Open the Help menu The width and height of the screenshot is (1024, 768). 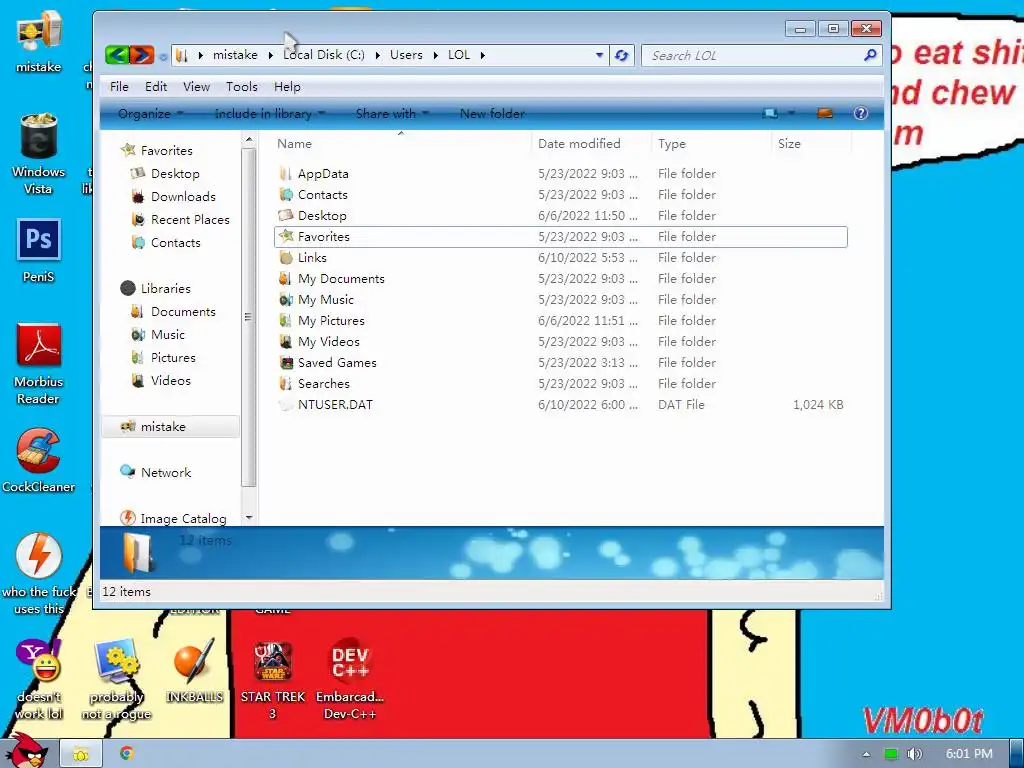tap(287, 87)
